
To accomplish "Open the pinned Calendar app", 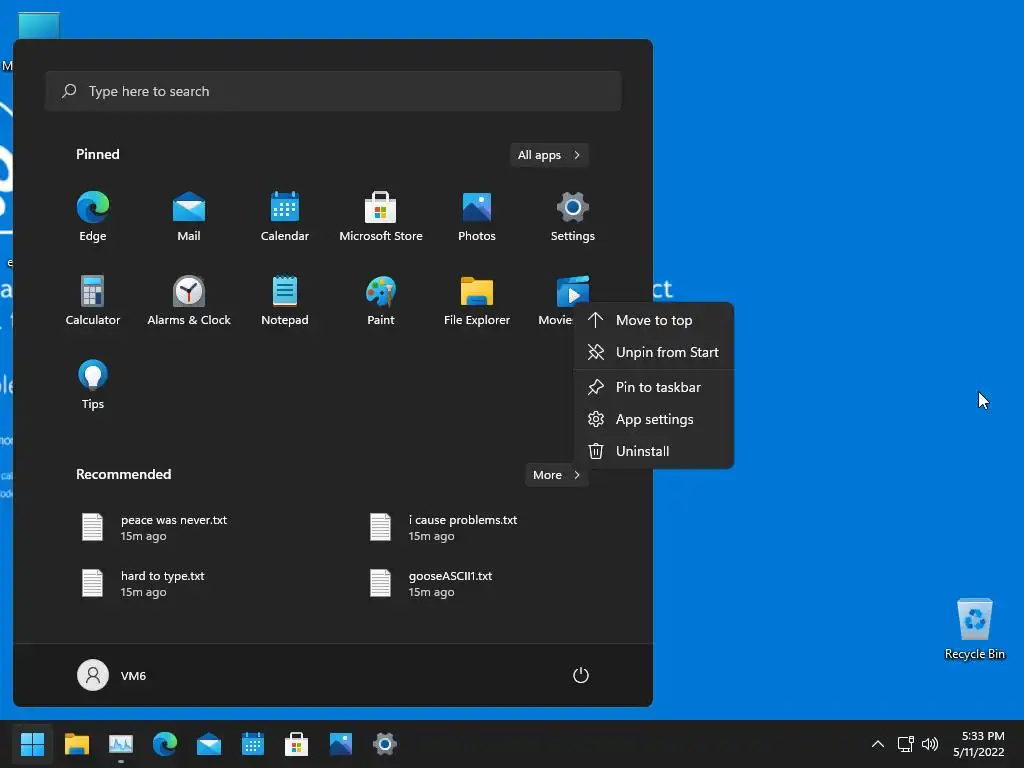I will (x=285, y=217).
